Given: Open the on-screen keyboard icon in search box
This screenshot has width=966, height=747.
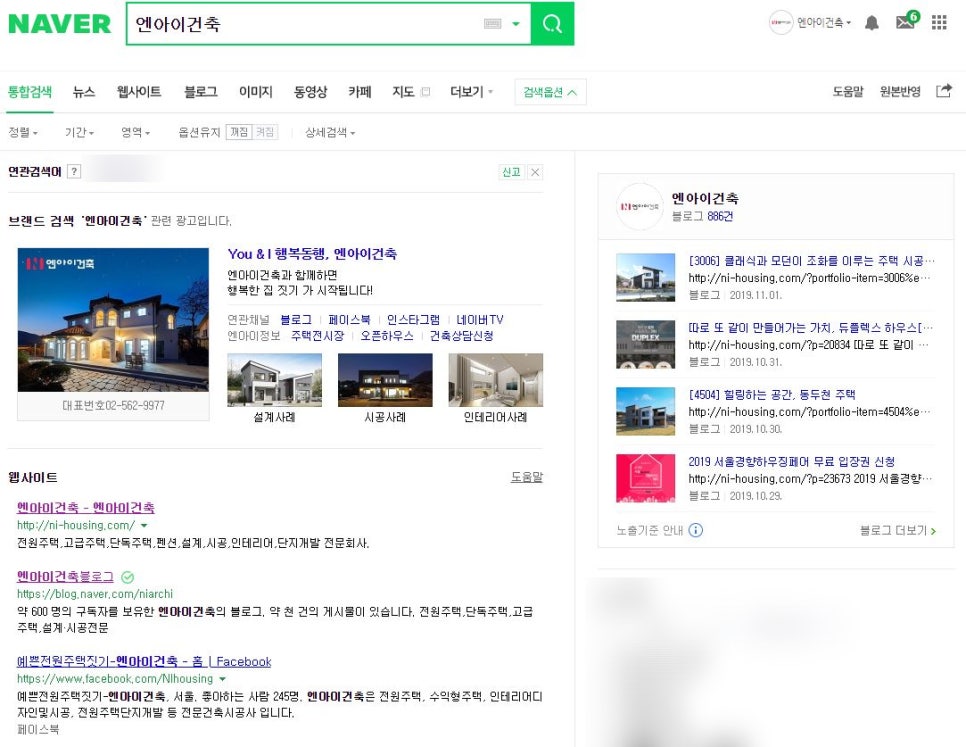Looking at the screenshot, I should pyautogui.click(x=492, y=24).
